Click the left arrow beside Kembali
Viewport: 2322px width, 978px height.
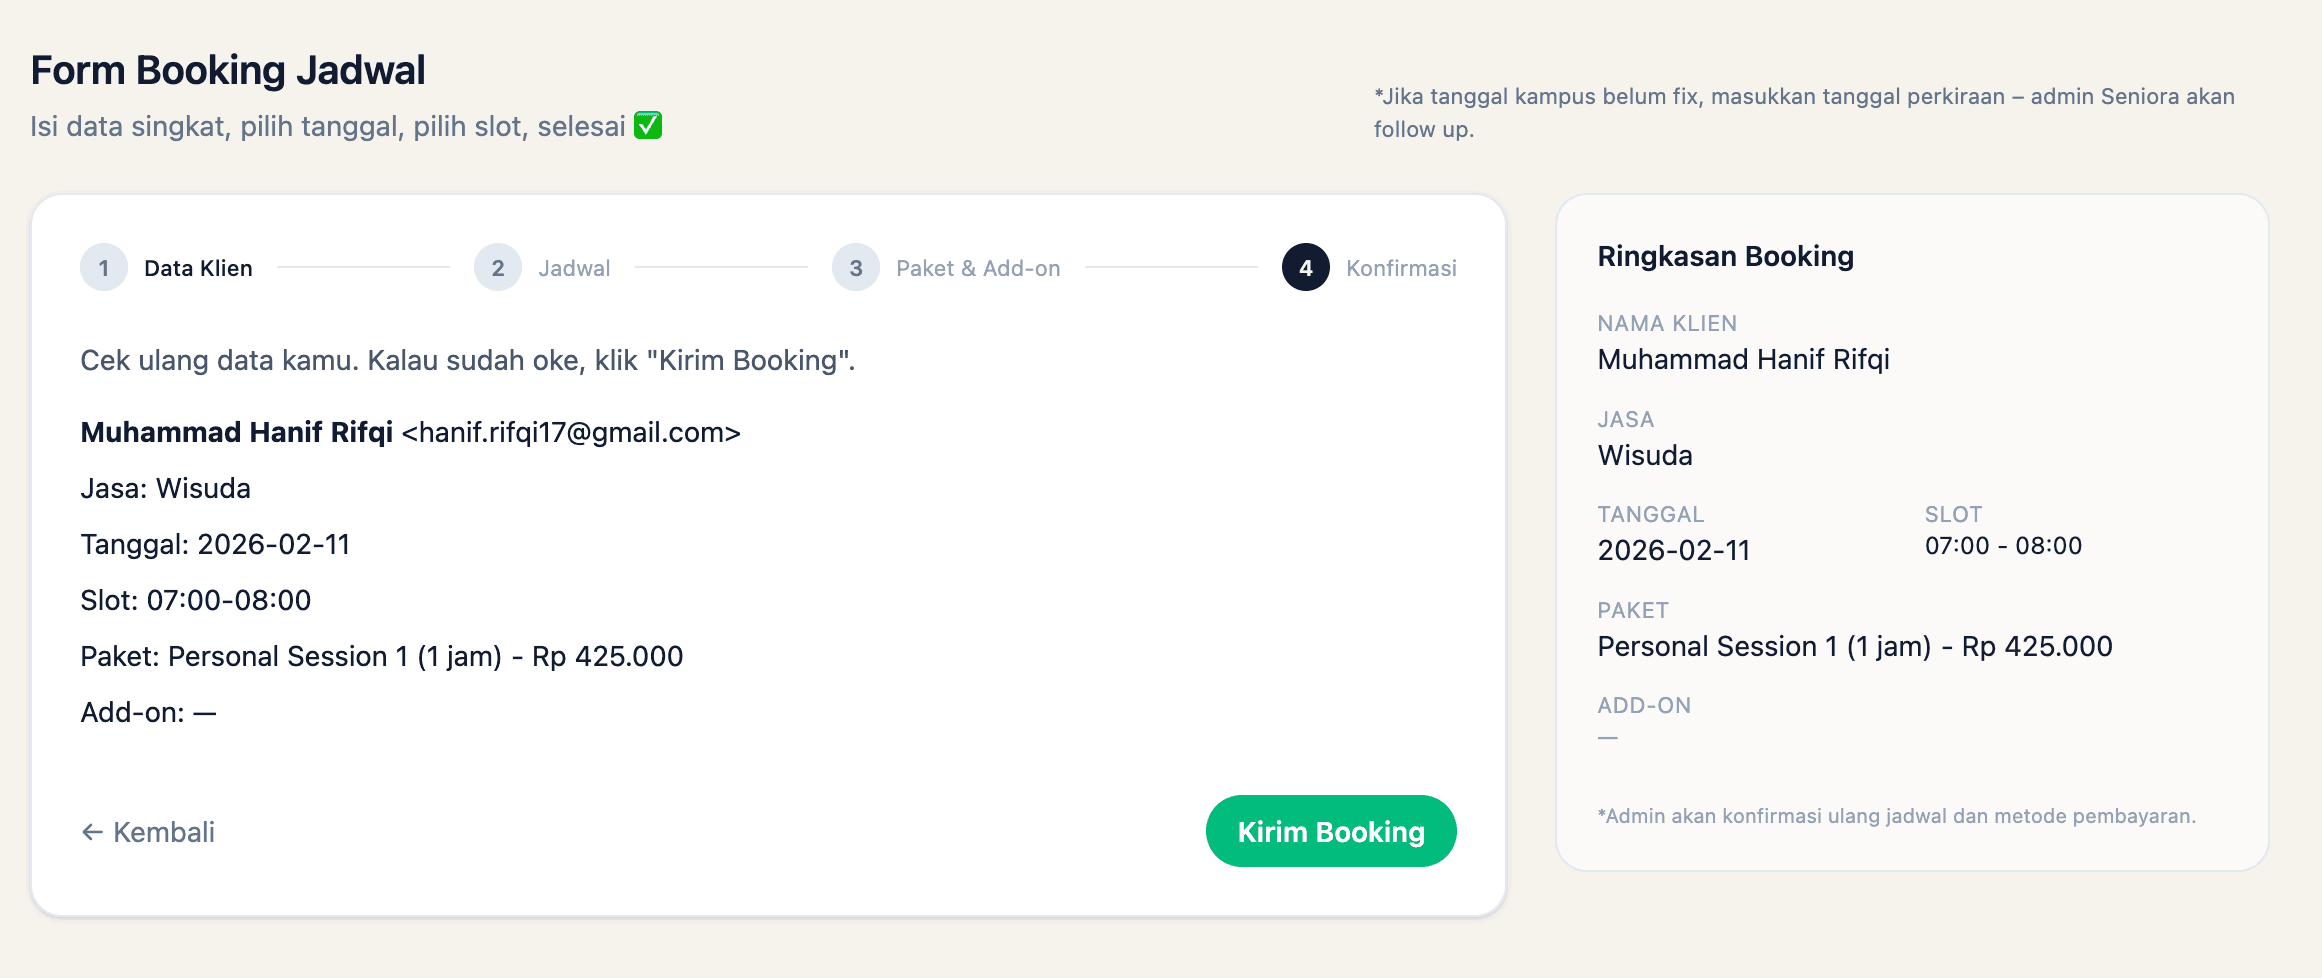[92, 832]
